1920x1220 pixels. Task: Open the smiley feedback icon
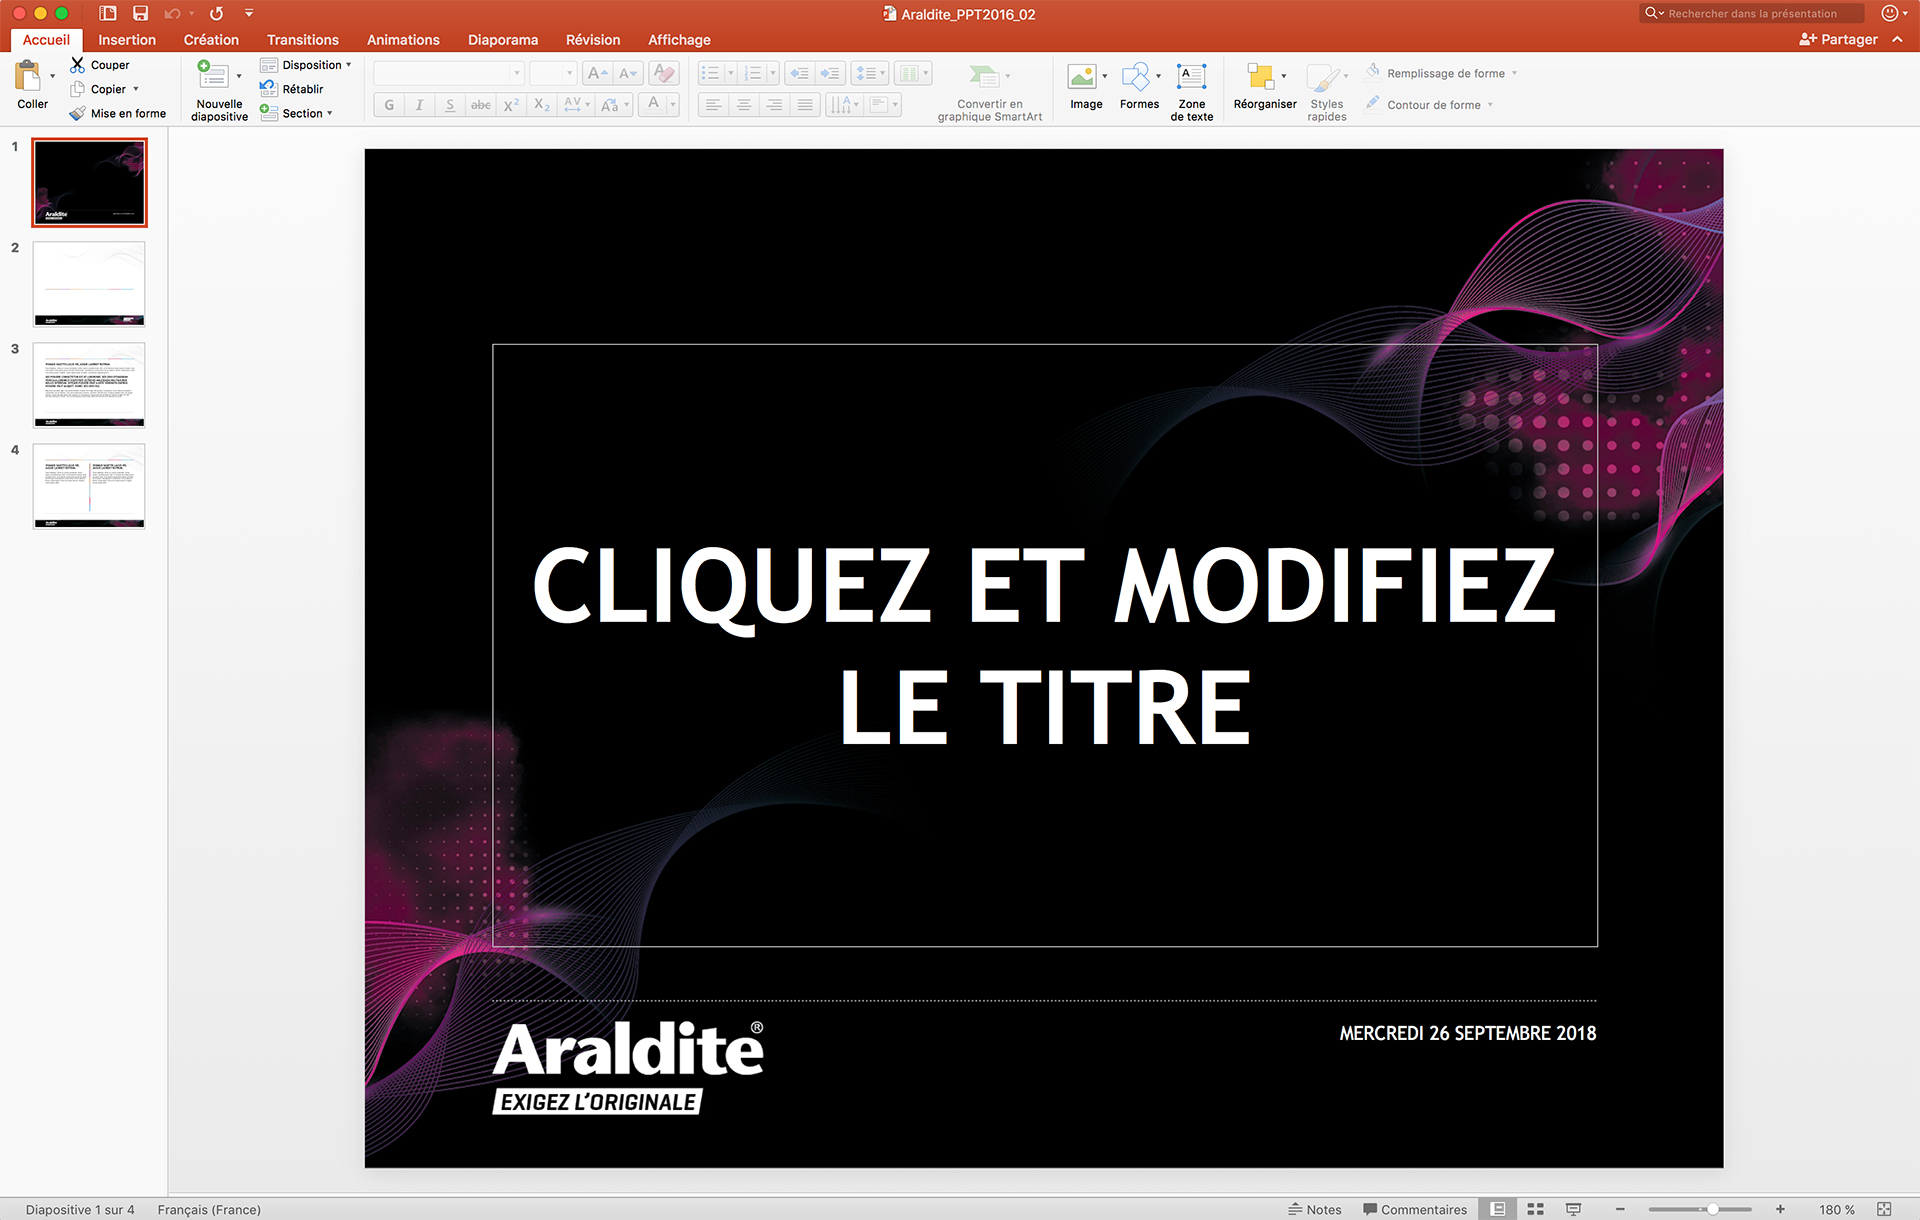tap(1889, 13)
